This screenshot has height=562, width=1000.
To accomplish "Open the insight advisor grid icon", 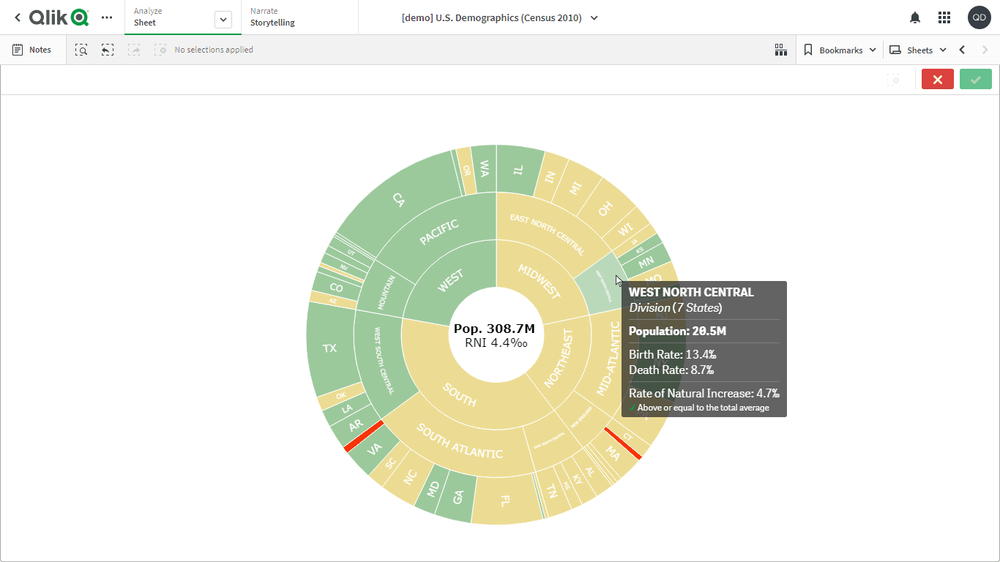I will (x=781, y=50).
